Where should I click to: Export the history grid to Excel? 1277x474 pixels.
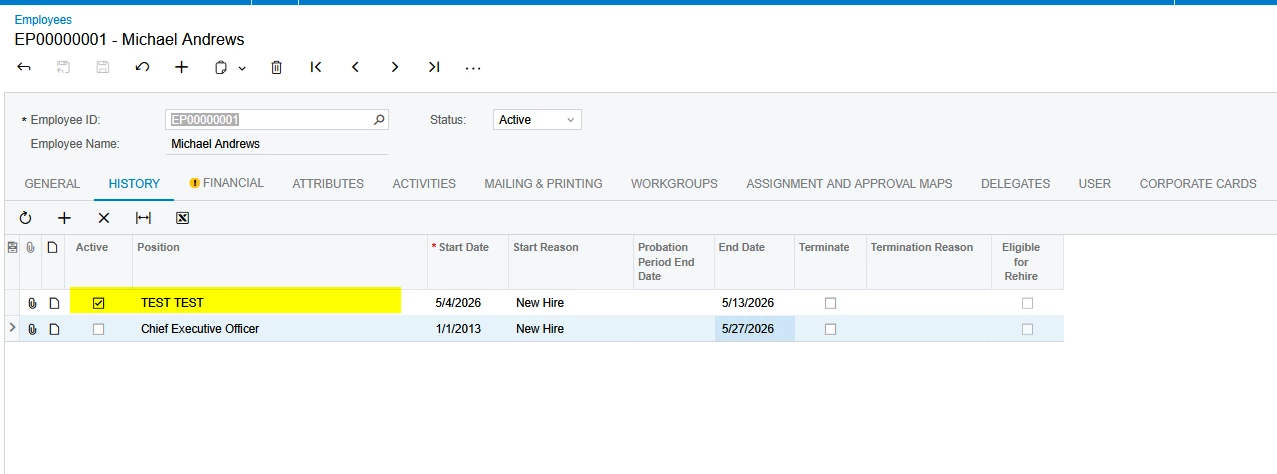coord(182,217)
